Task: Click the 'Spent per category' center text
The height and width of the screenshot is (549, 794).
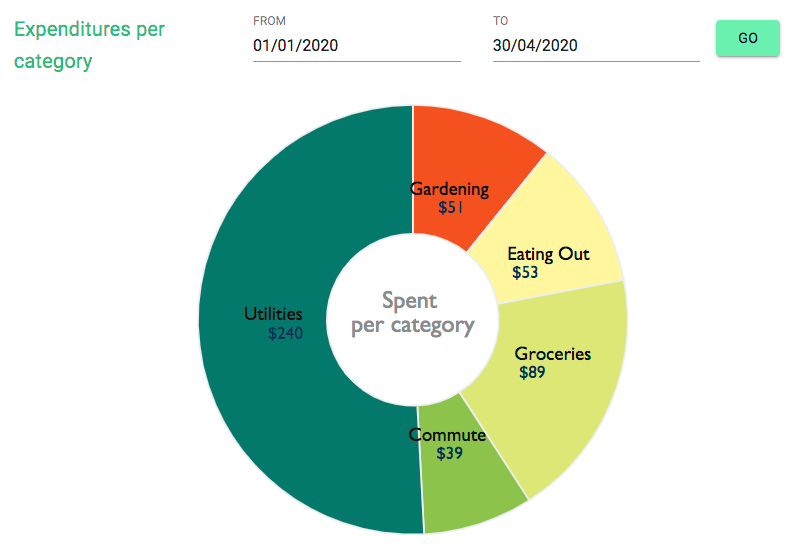Action: (x=412, y=312)
